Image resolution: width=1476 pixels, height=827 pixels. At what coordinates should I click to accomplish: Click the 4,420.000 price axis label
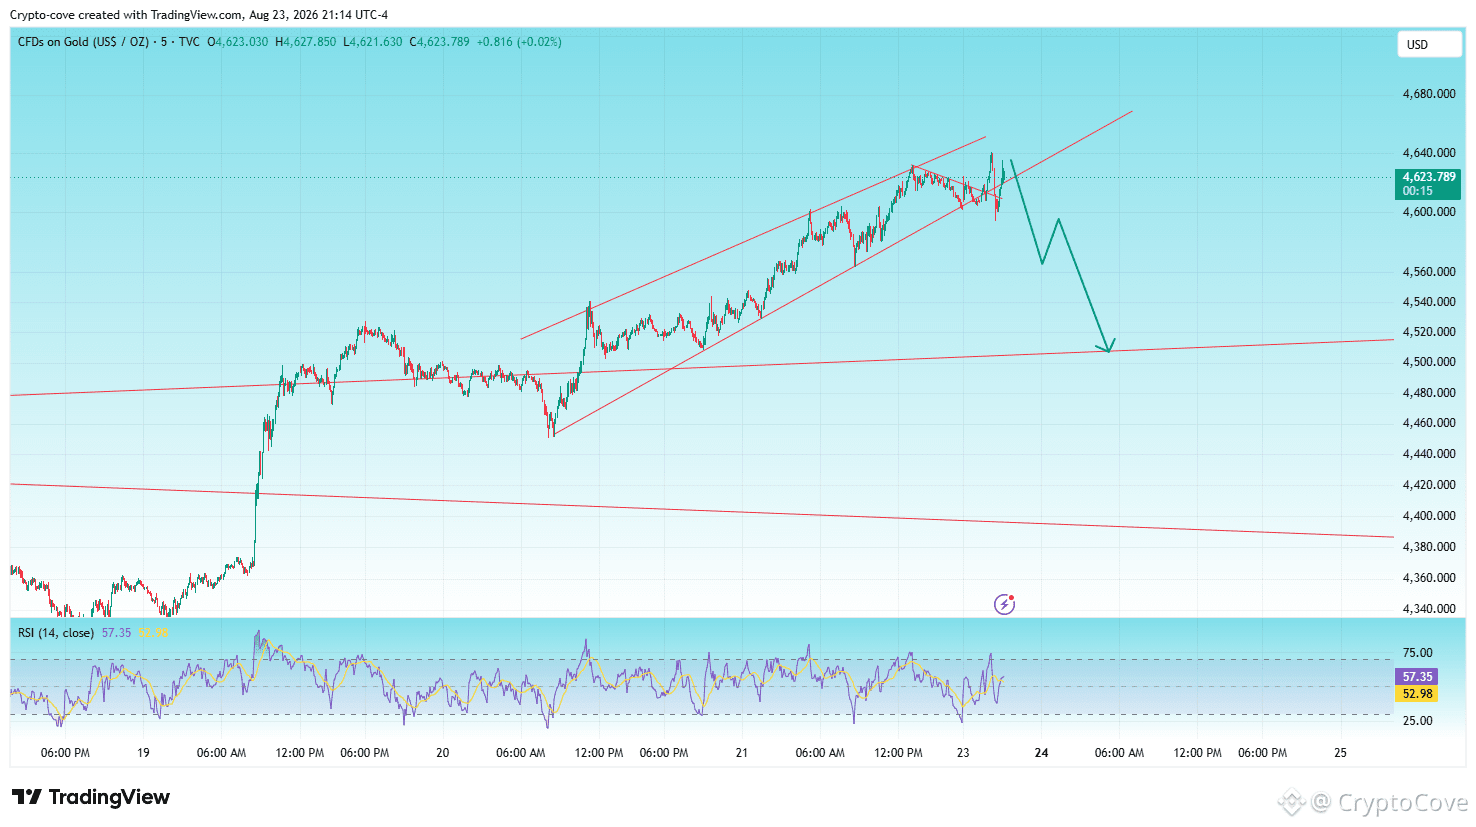[x=1429, y=485]
